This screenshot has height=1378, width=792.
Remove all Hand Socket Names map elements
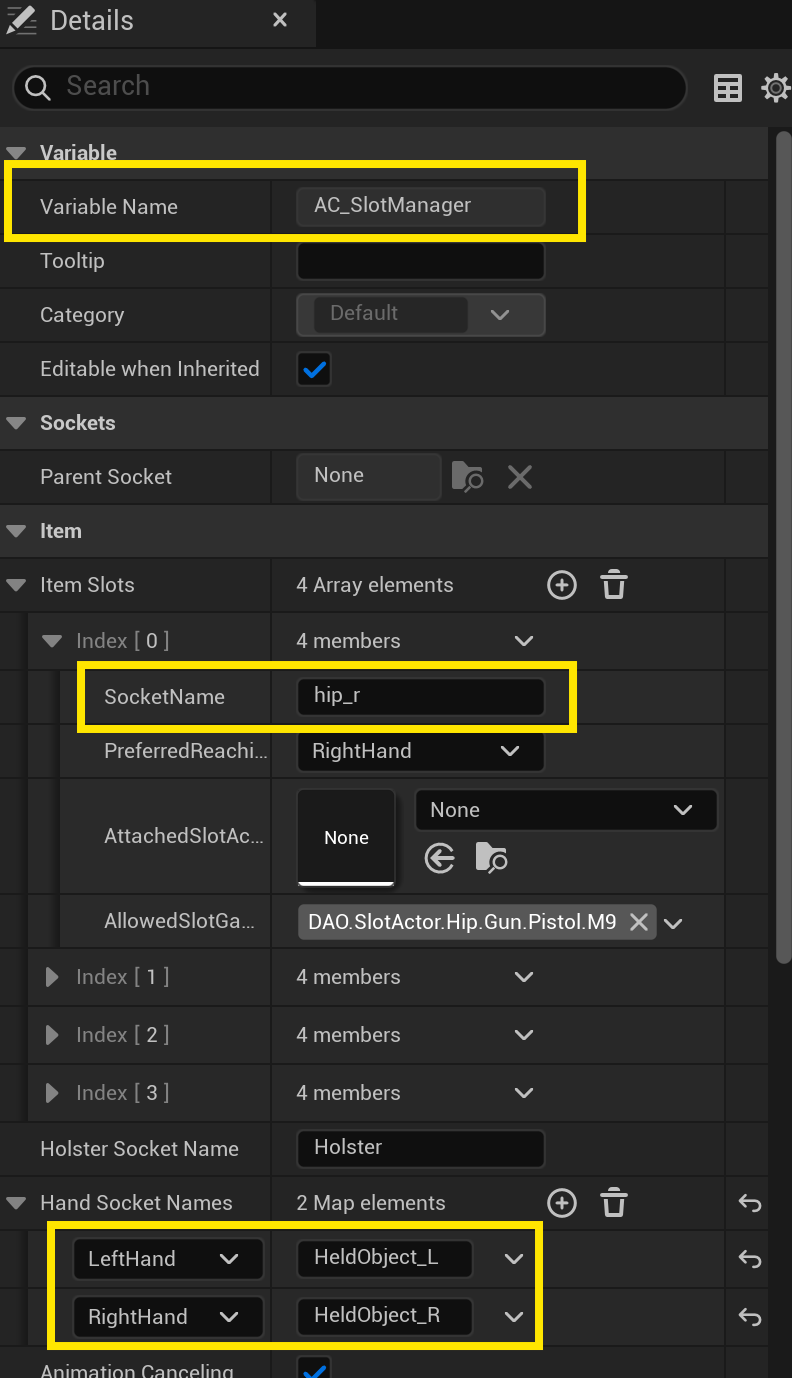point(614,1203)
